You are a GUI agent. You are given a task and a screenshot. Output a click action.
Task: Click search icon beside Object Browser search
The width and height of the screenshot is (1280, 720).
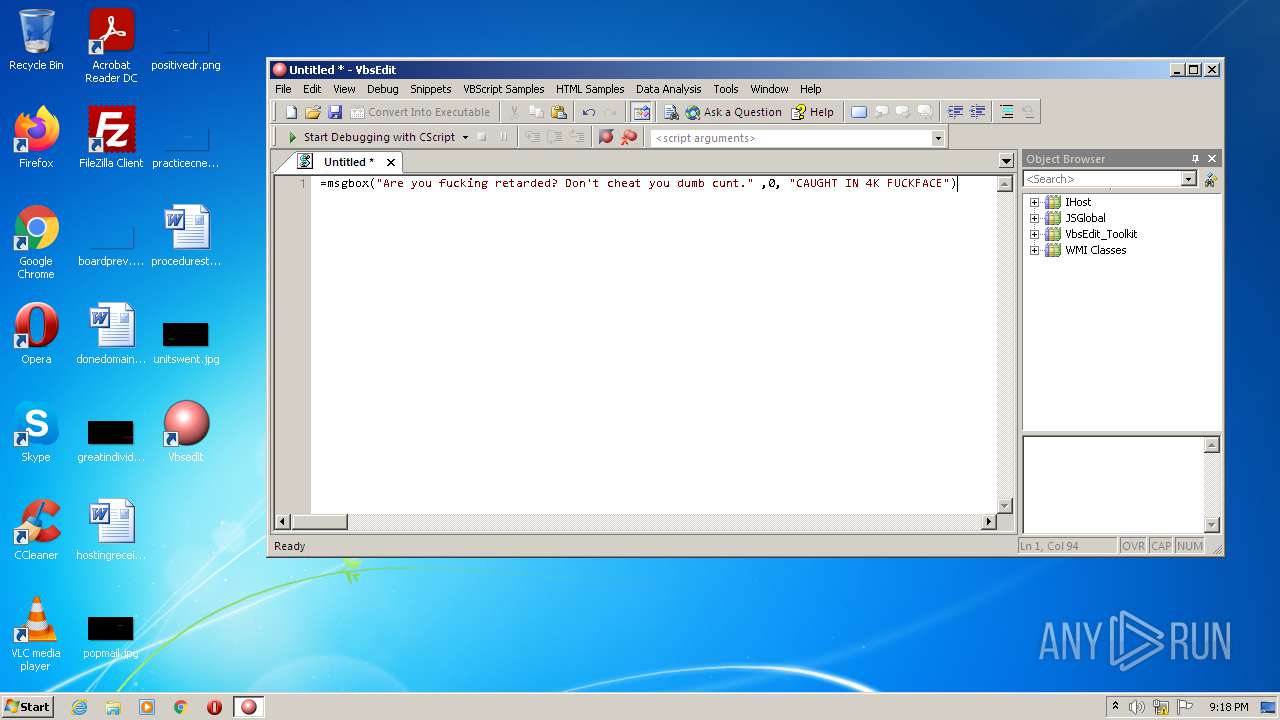click(x=1210, y=179)
